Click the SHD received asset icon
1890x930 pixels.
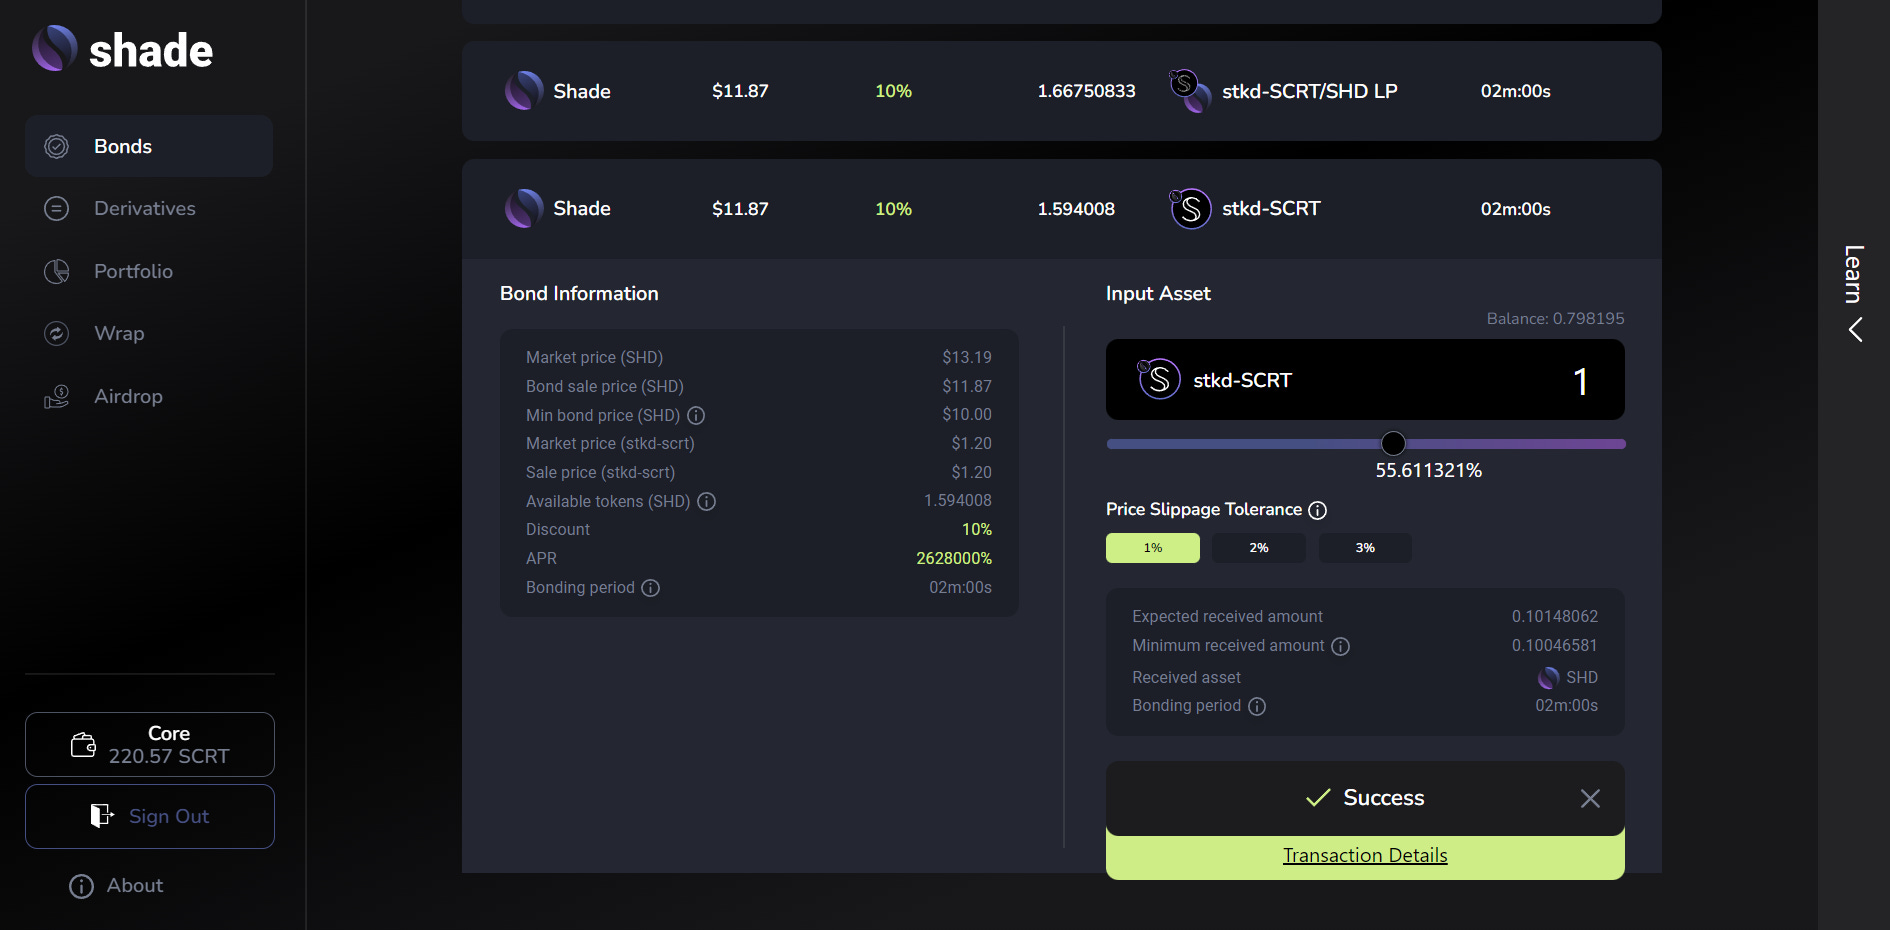pos(1548,678)
